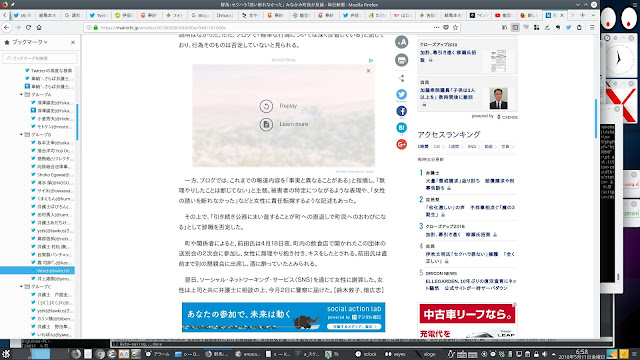Open the rank 1 弁護士 article link
Viewport: 640px width, 360px height.
point(470,184)
